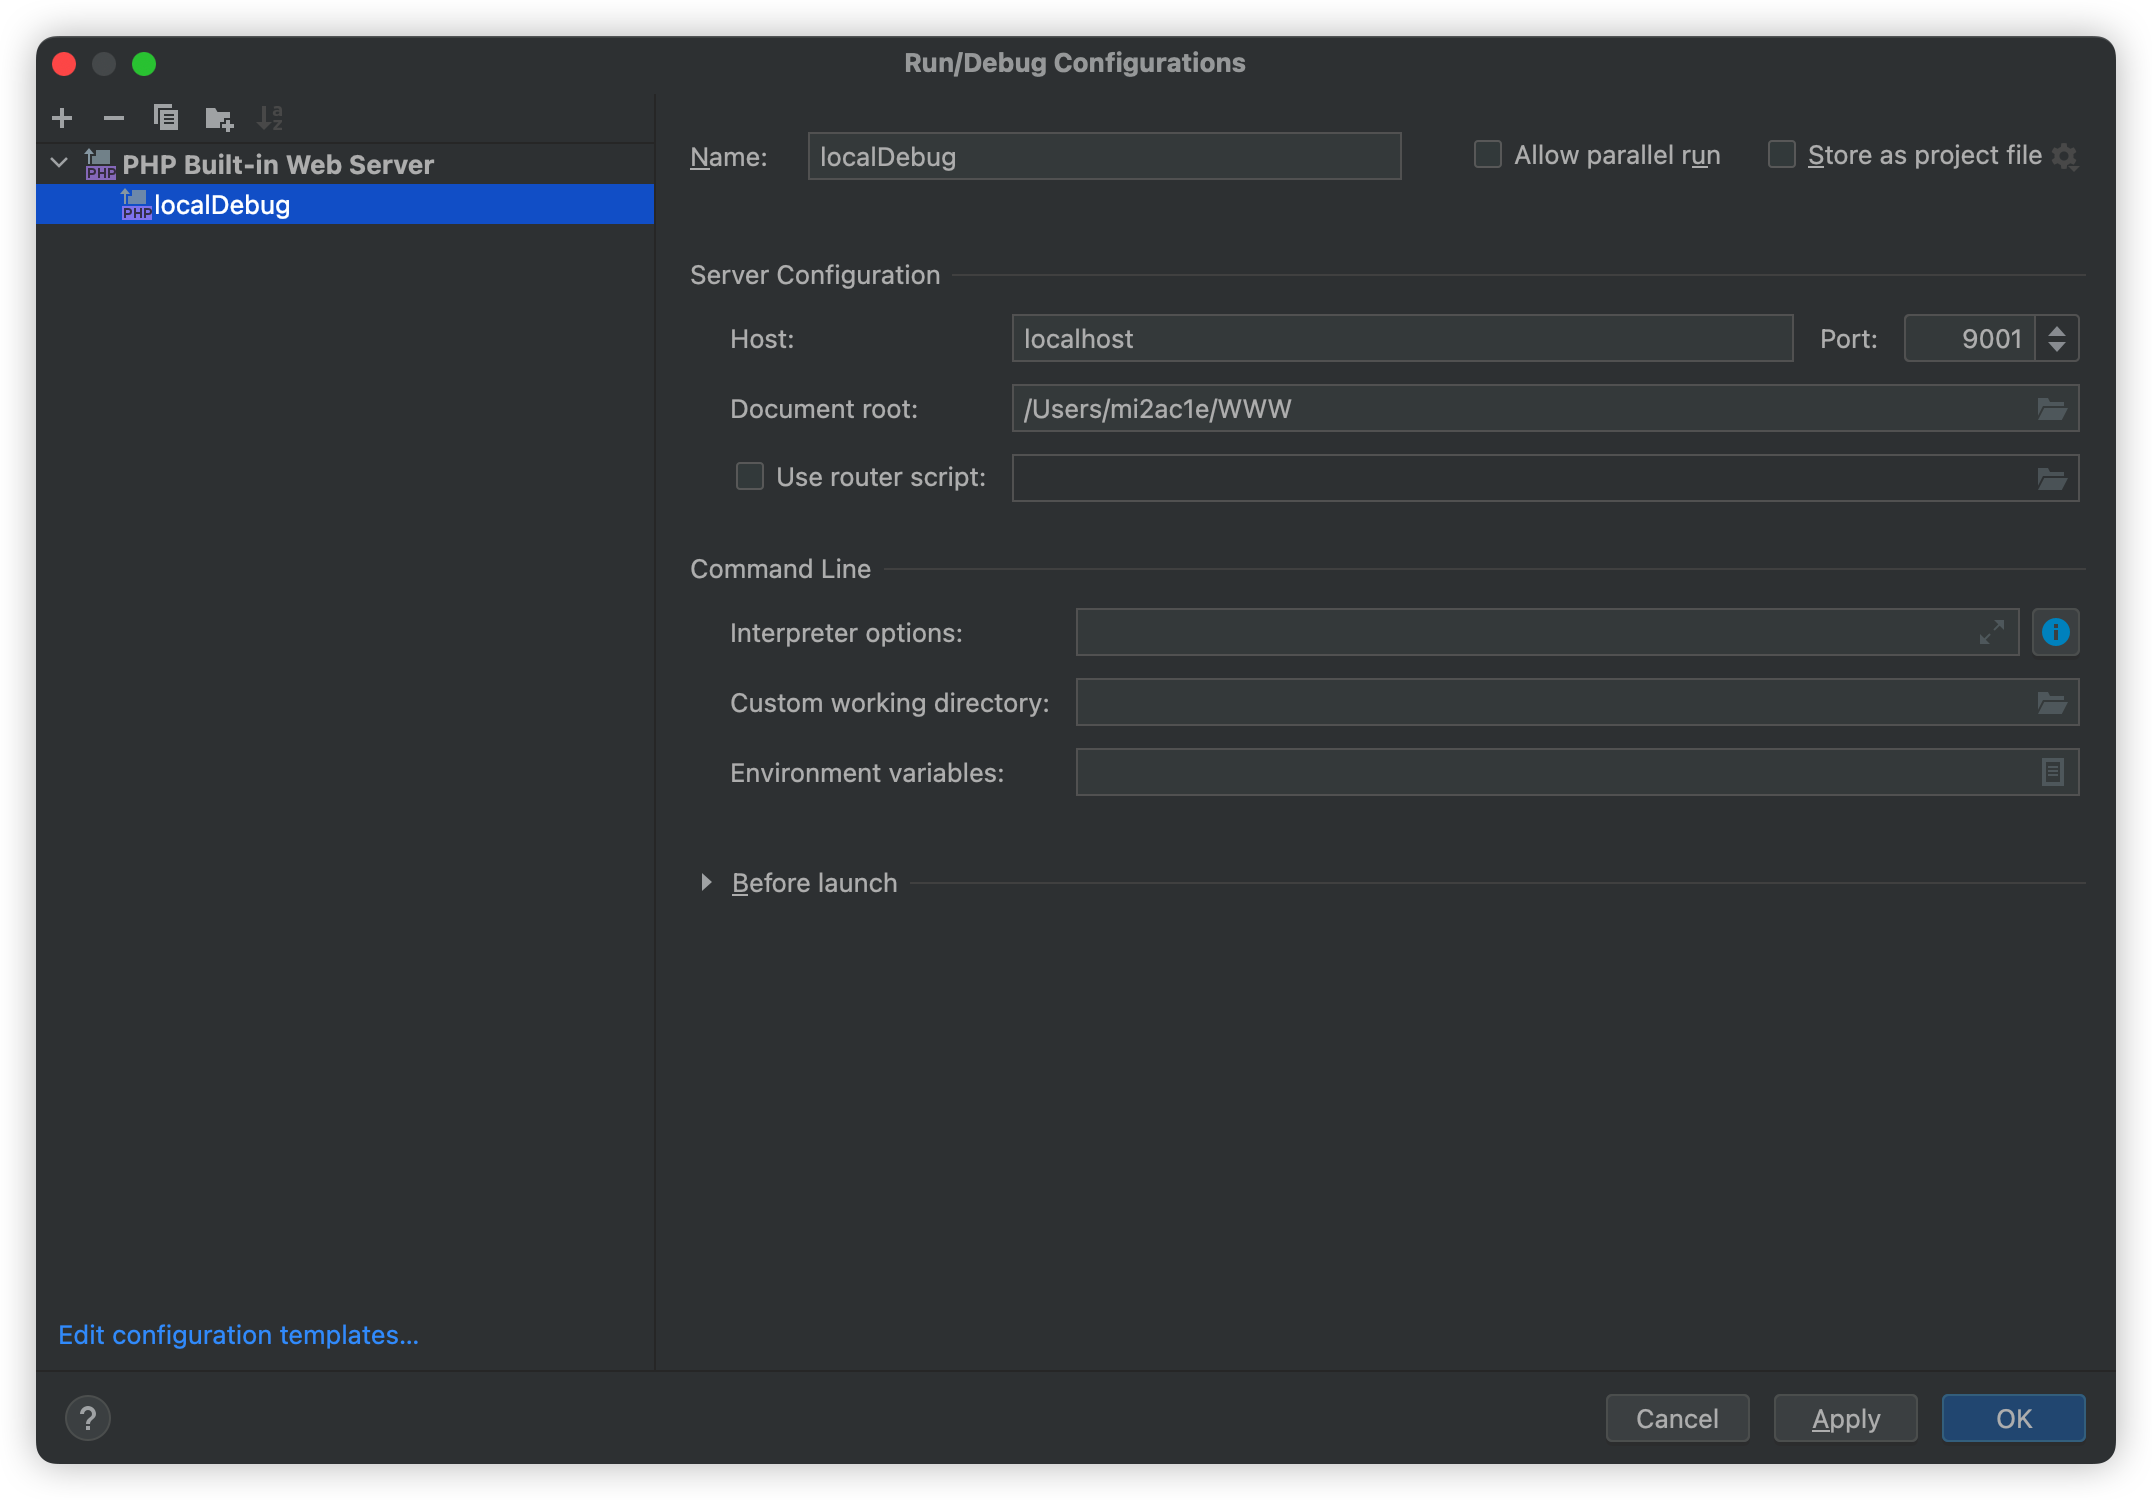Browse for Custom working directory folder
The image size is (2152, 1500).
click(x=2052, y=703)
